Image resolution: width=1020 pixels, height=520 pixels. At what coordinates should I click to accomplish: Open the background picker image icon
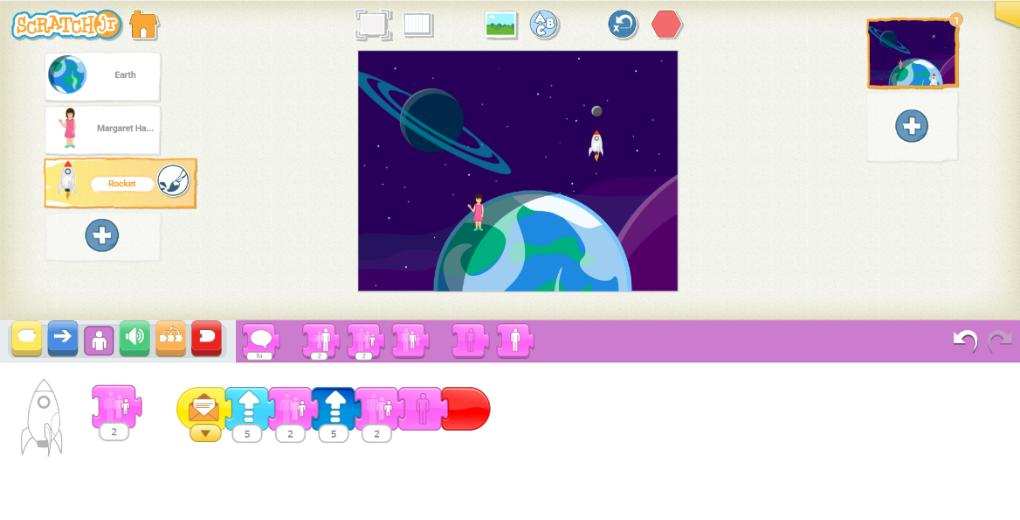[x=501, y=25]
